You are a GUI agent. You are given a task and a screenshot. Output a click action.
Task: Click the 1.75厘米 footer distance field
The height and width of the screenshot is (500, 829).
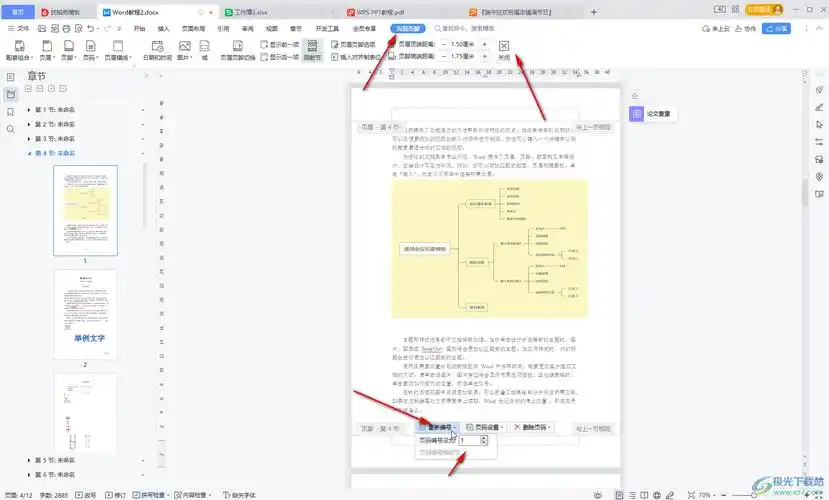463,56
